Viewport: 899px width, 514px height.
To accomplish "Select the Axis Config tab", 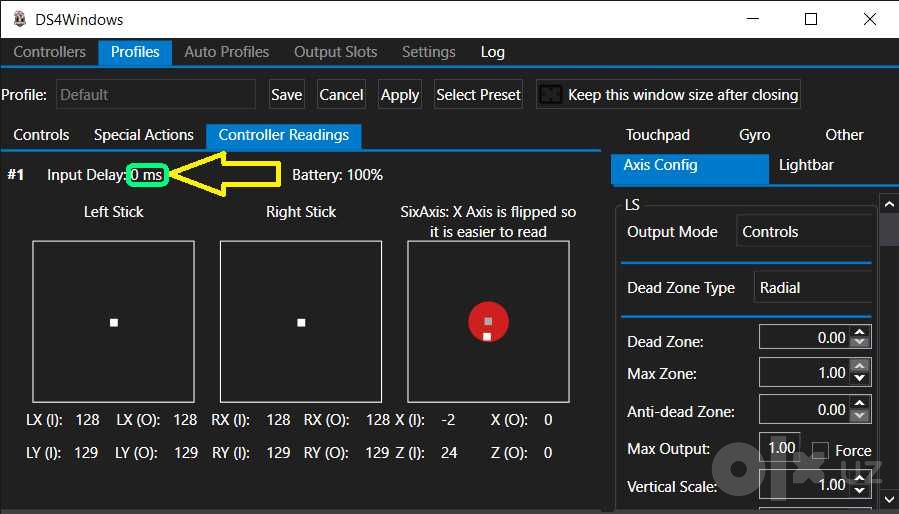I will [x=690, y=168].
